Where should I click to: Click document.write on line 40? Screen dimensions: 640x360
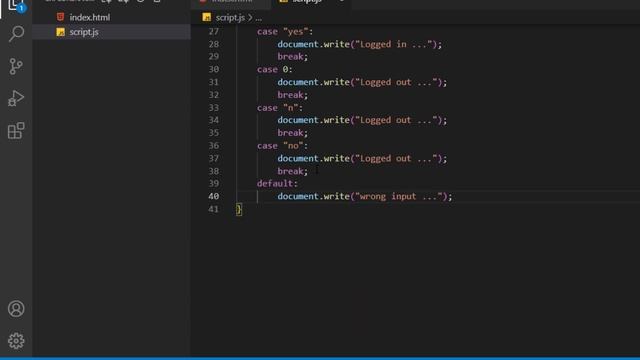tap(313, 196)
